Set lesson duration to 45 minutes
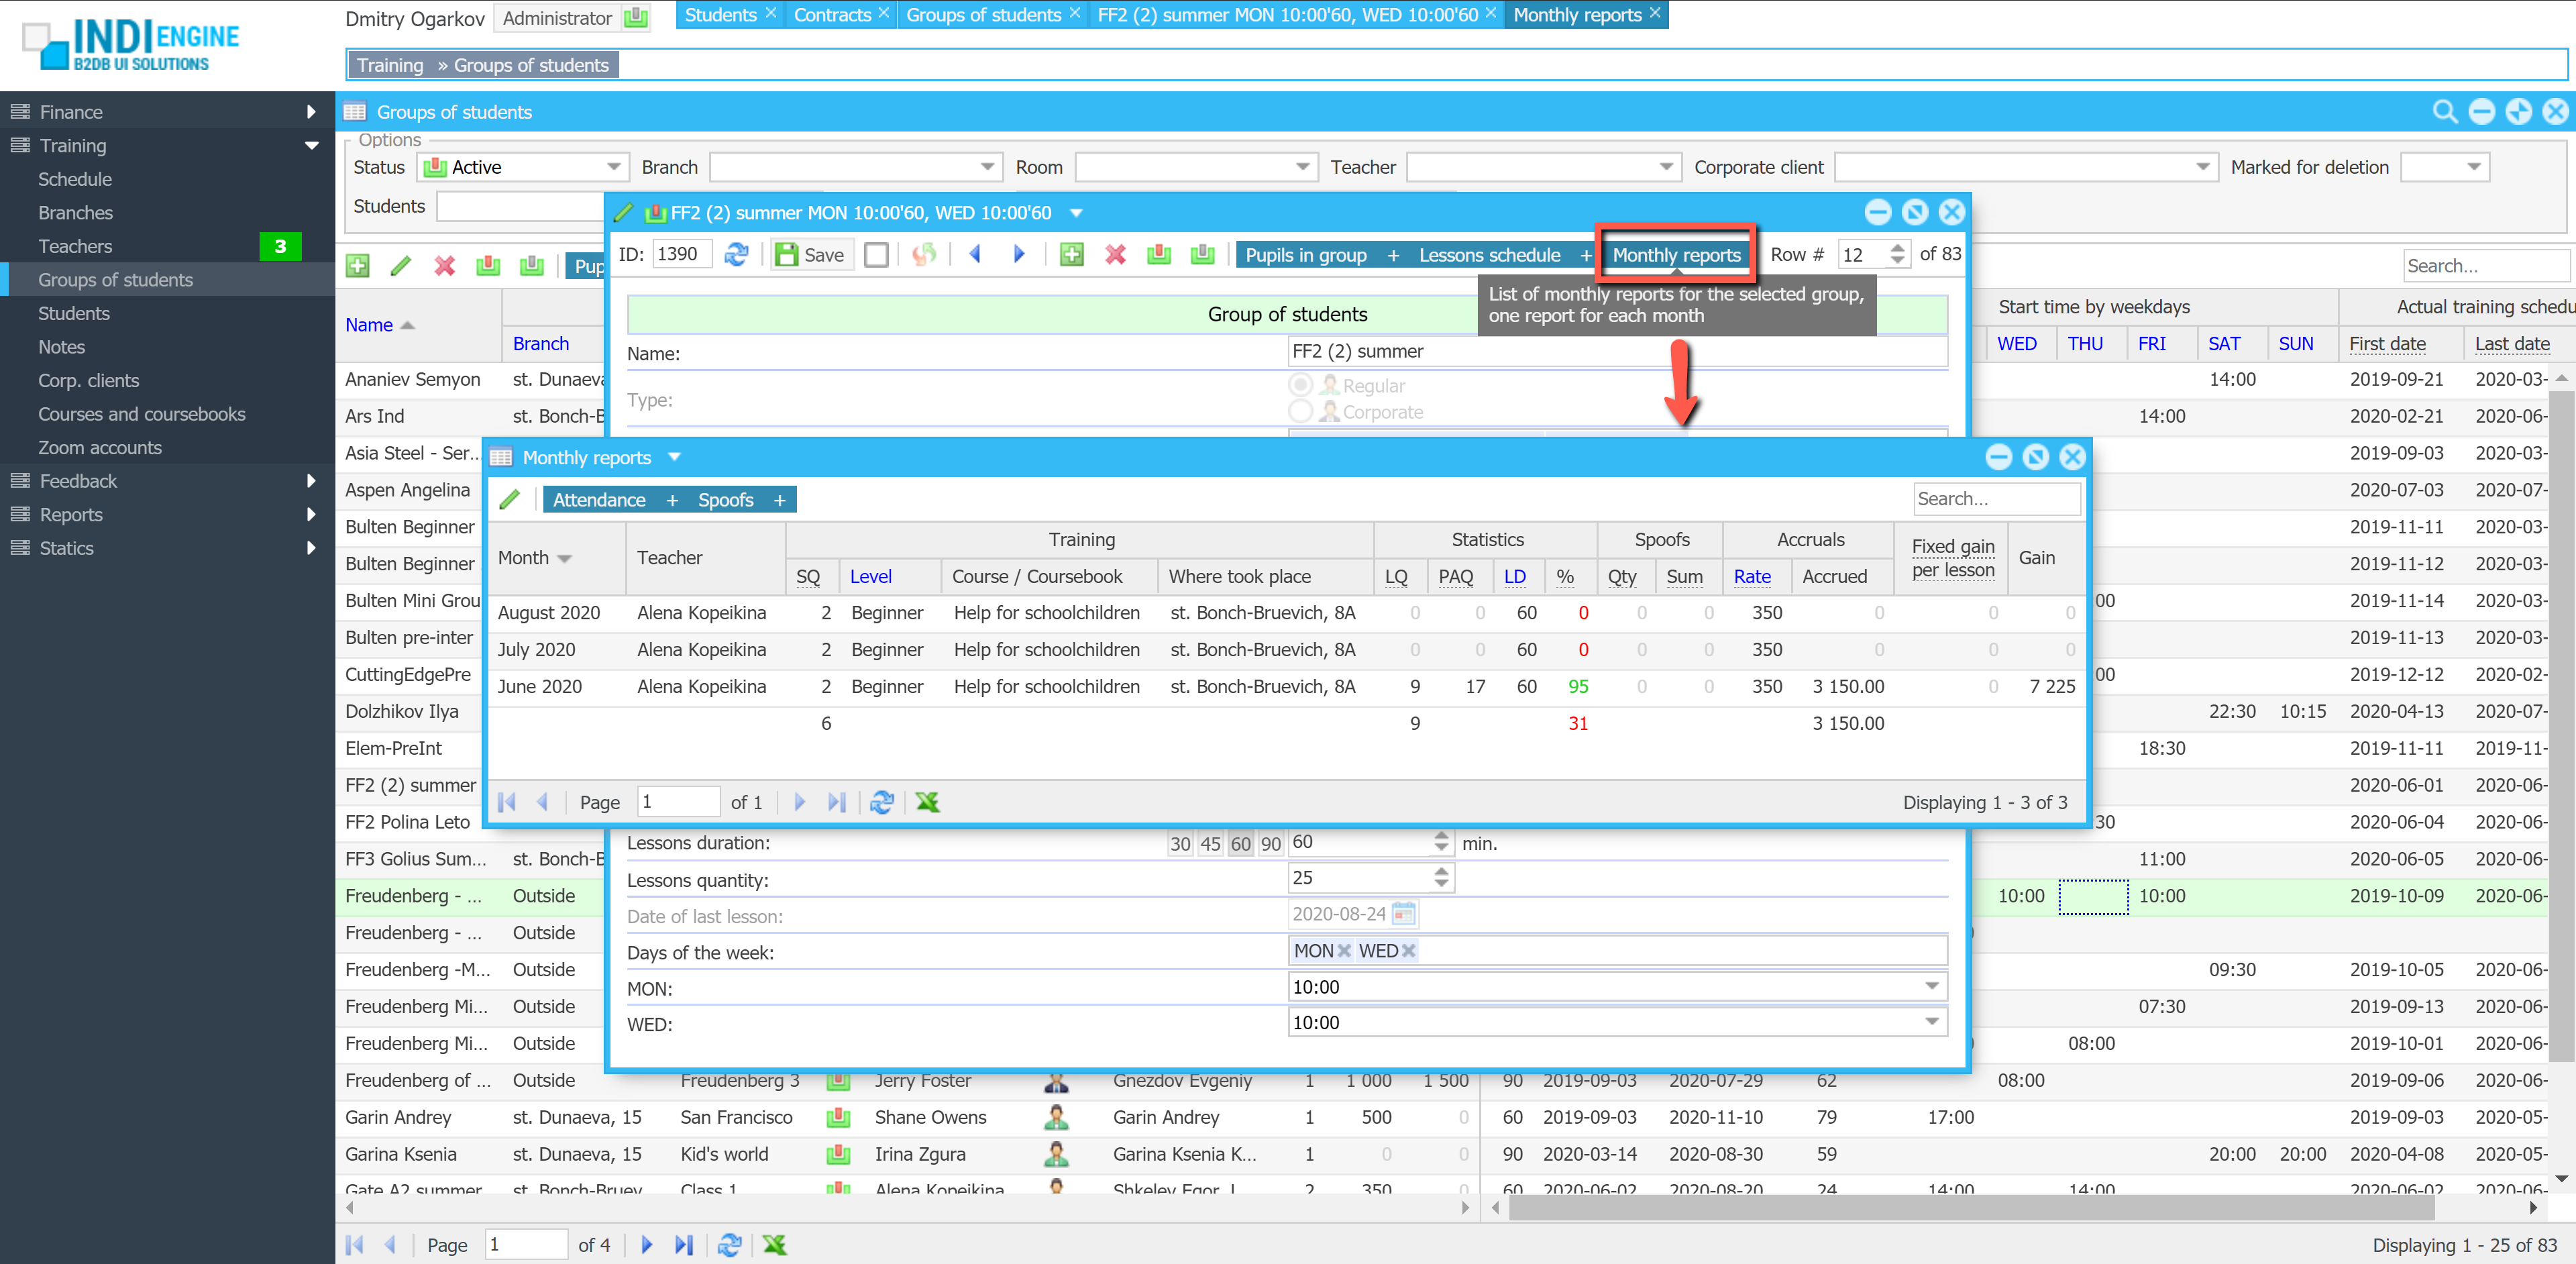 click(1210, 843)
